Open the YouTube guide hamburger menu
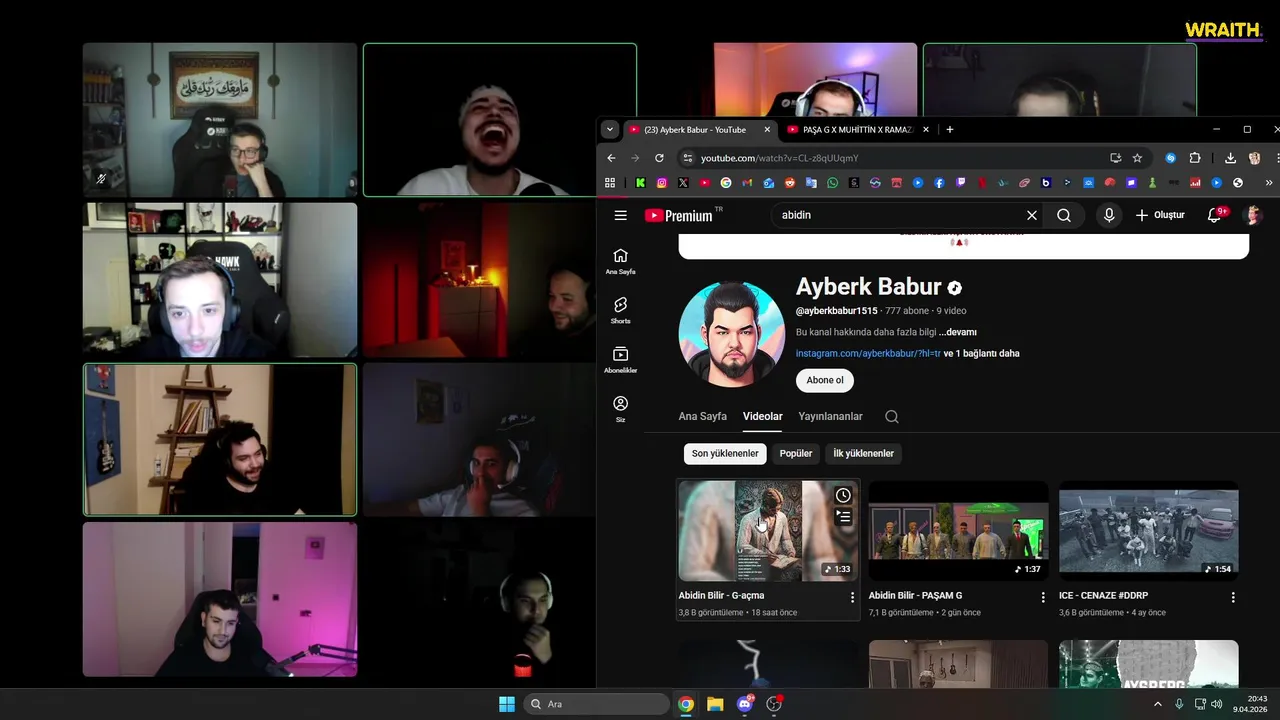This screenshot has width=1280, height=720. [x=620, y=215]
